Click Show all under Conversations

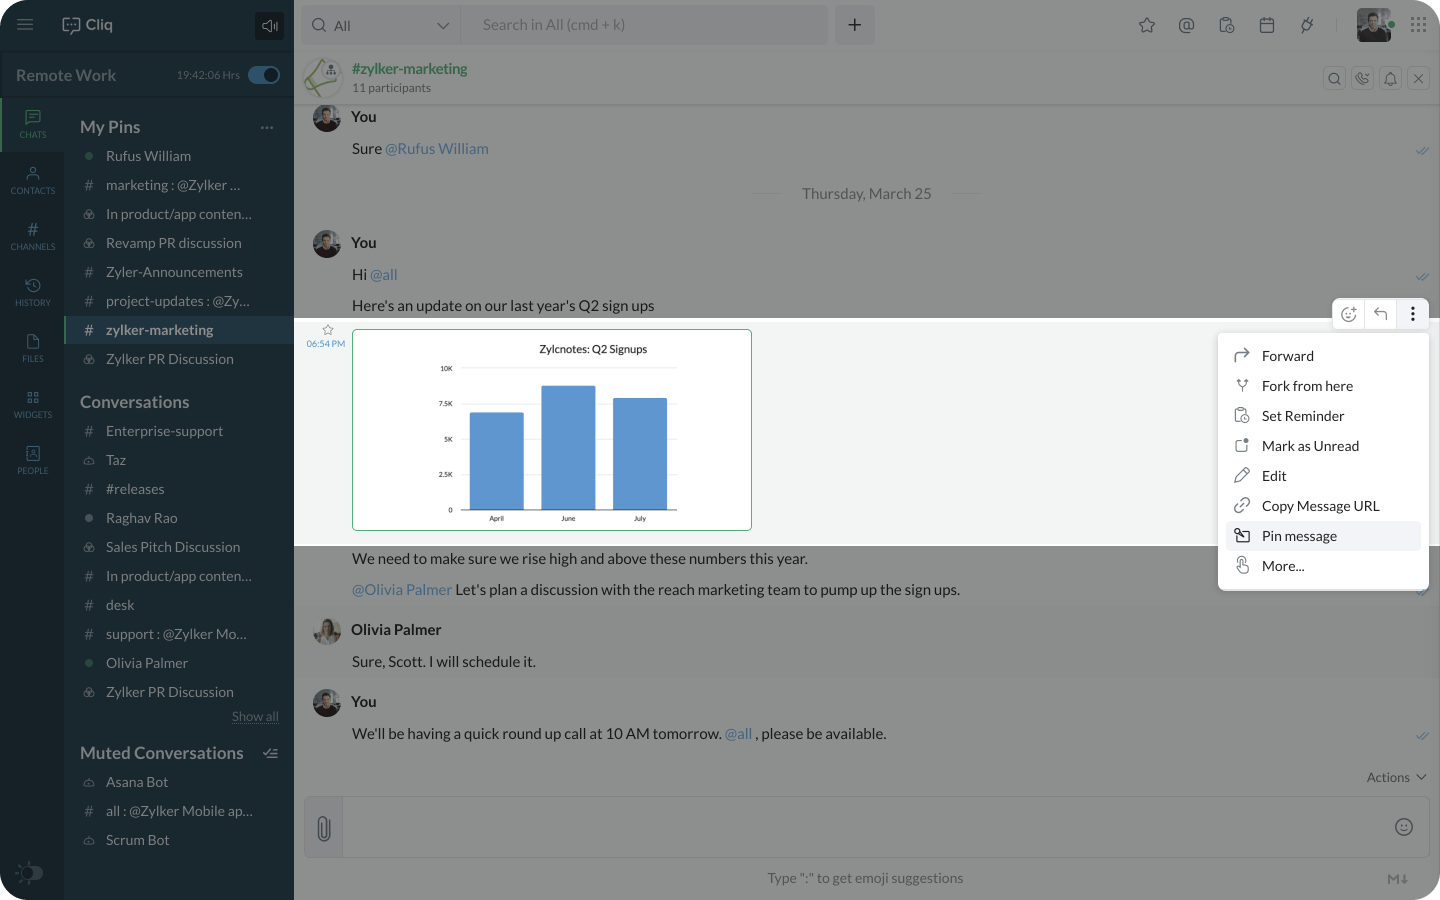[255, 717]
